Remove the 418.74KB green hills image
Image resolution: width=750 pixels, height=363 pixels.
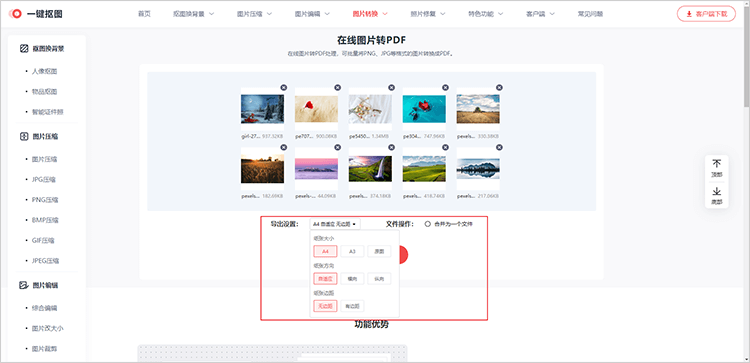pos(445,147)
